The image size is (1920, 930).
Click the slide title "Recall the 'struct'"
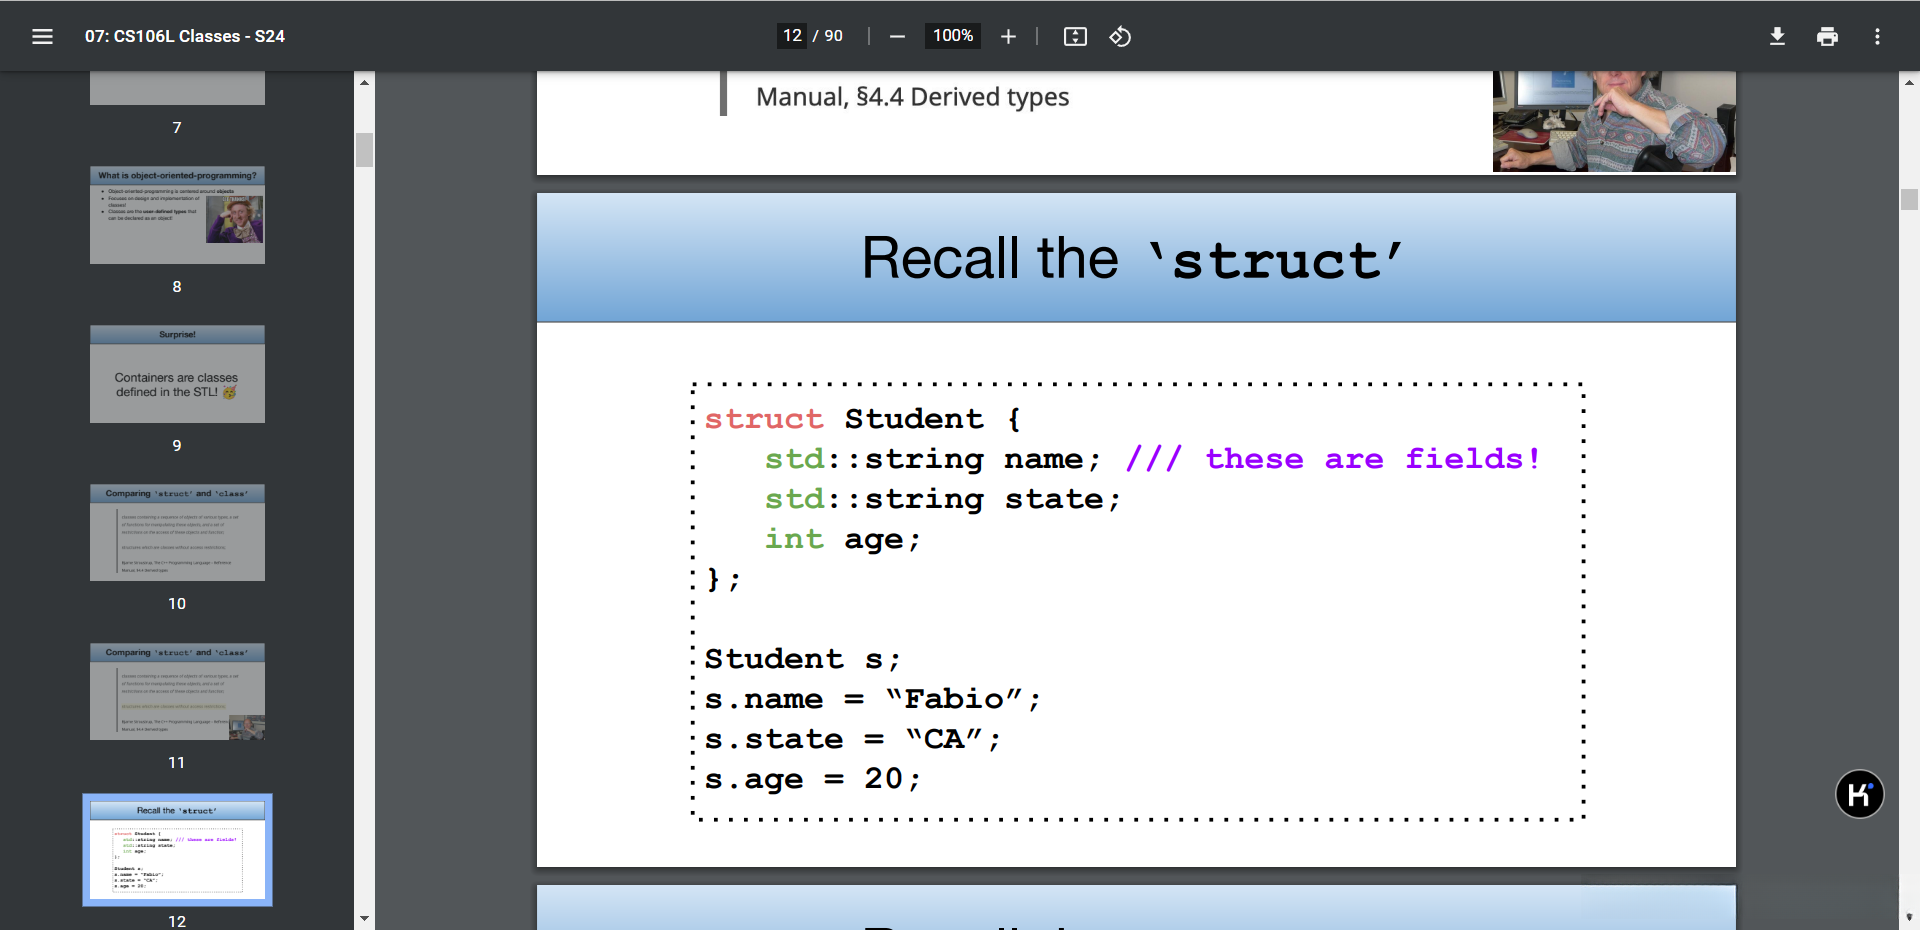pyautogui.click(x=1132, y=258)
